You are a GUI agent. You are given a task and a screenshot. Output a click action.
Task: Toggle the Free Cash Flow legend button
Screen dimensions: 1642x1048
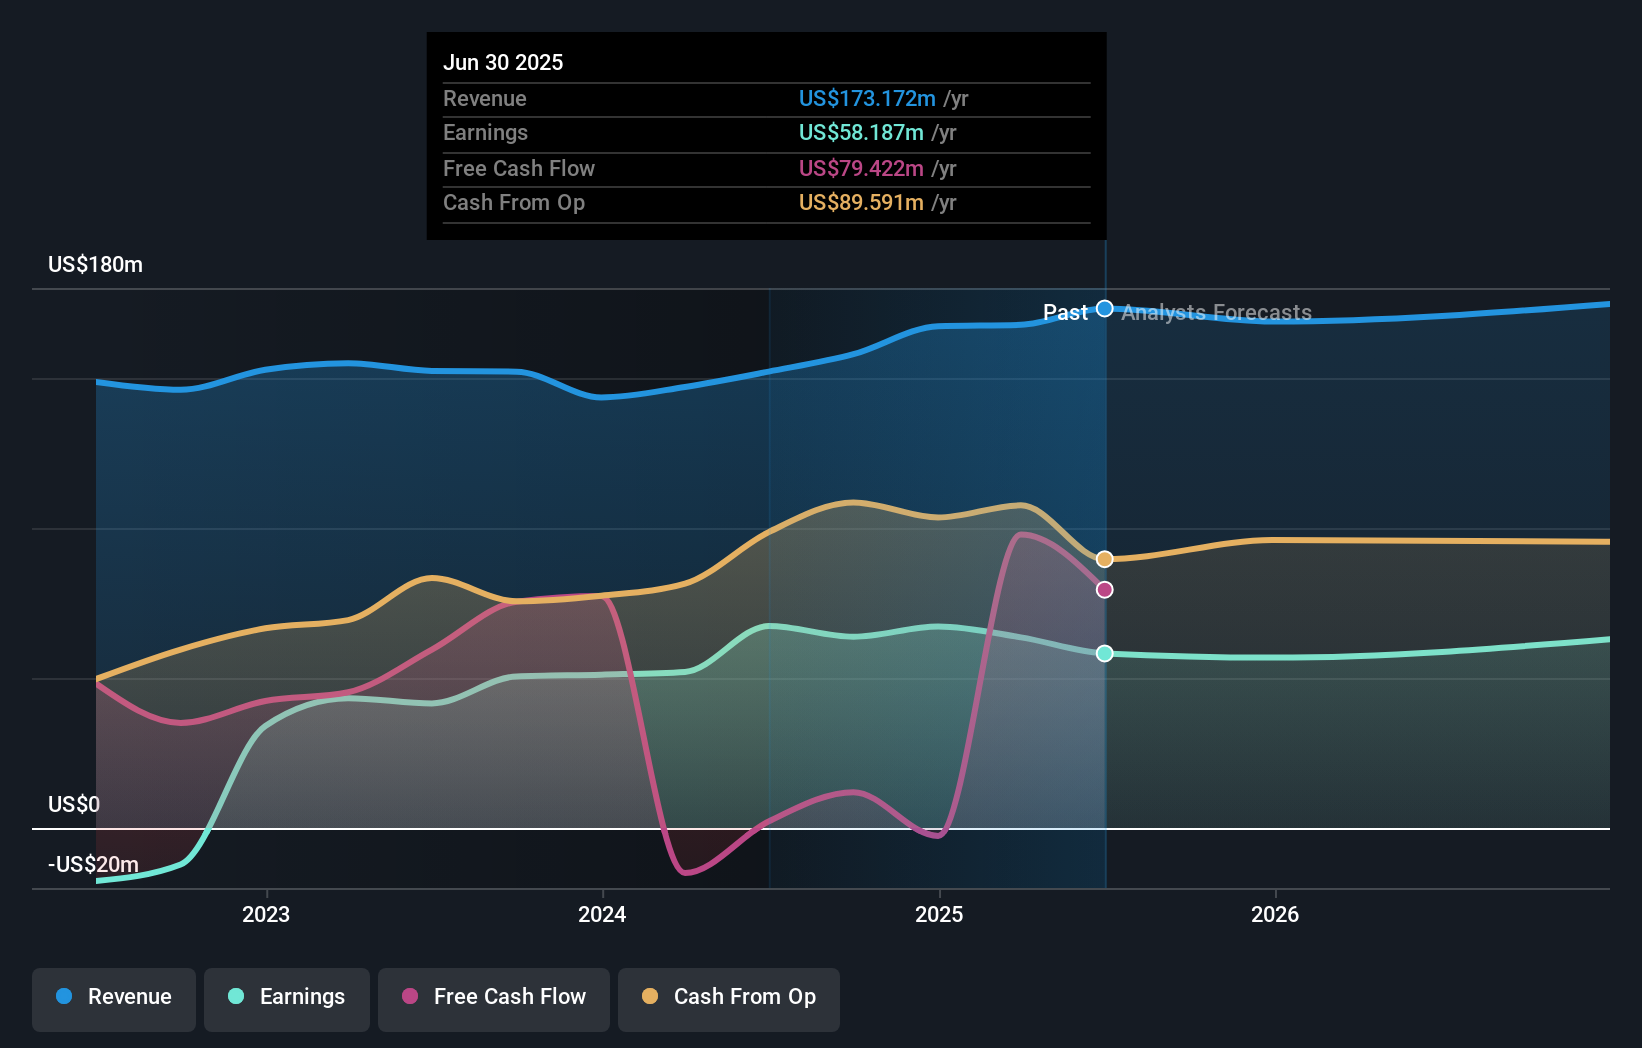pyautogui.click(x=494, y=999)
